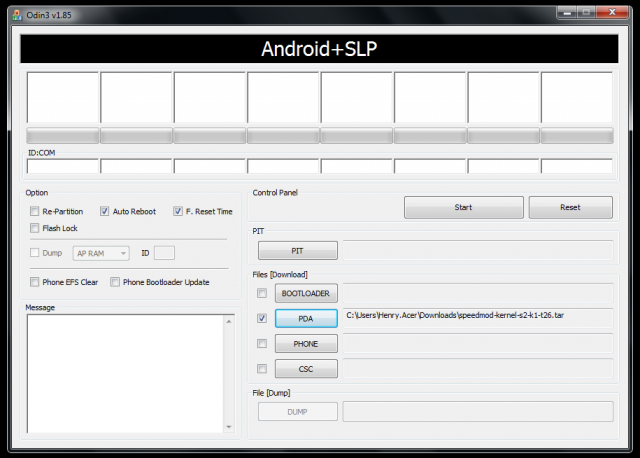Click the Files [Download] group label
This screenshot has height=458, width=640.
point(280,274)
